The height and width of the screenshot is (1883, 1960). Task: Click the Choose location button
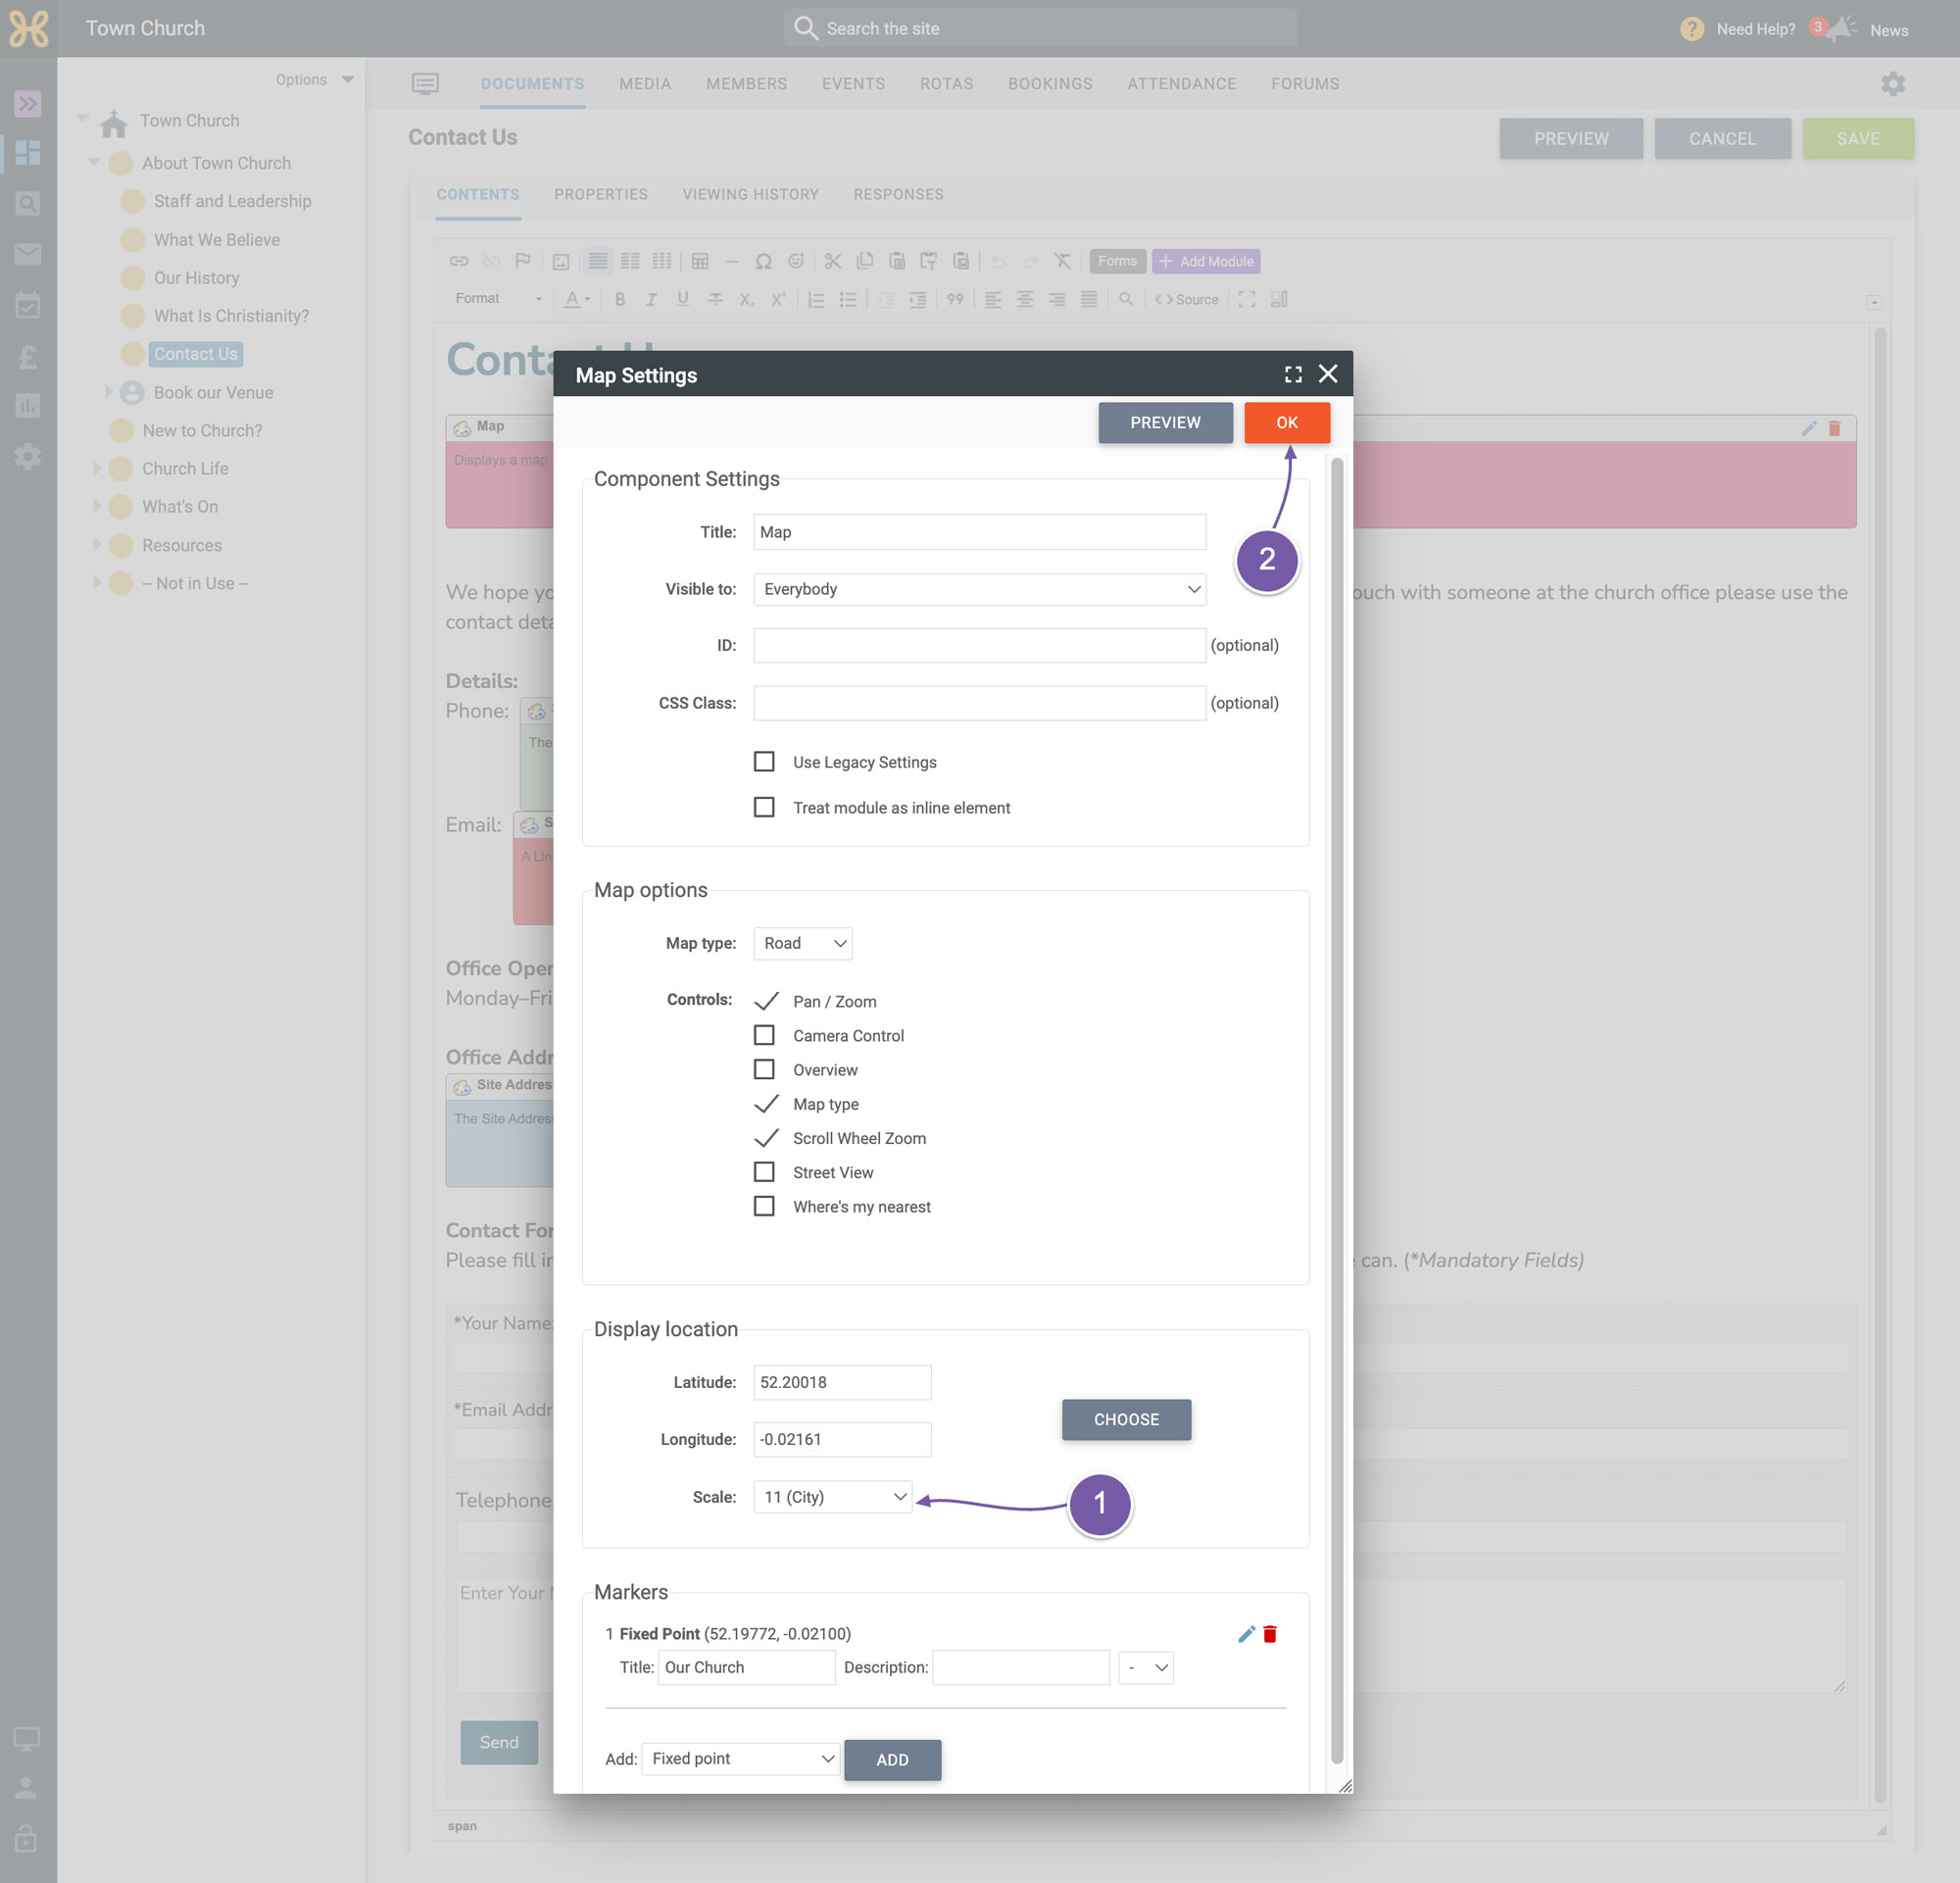pyautogui.click(x=1126, y=1419)
